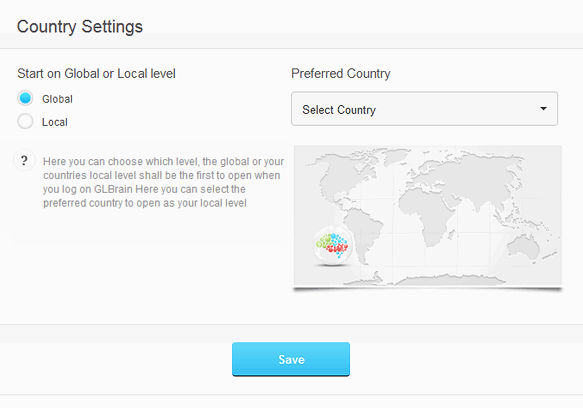
Task: Click Australia on the world map
Action: [523, 247]
